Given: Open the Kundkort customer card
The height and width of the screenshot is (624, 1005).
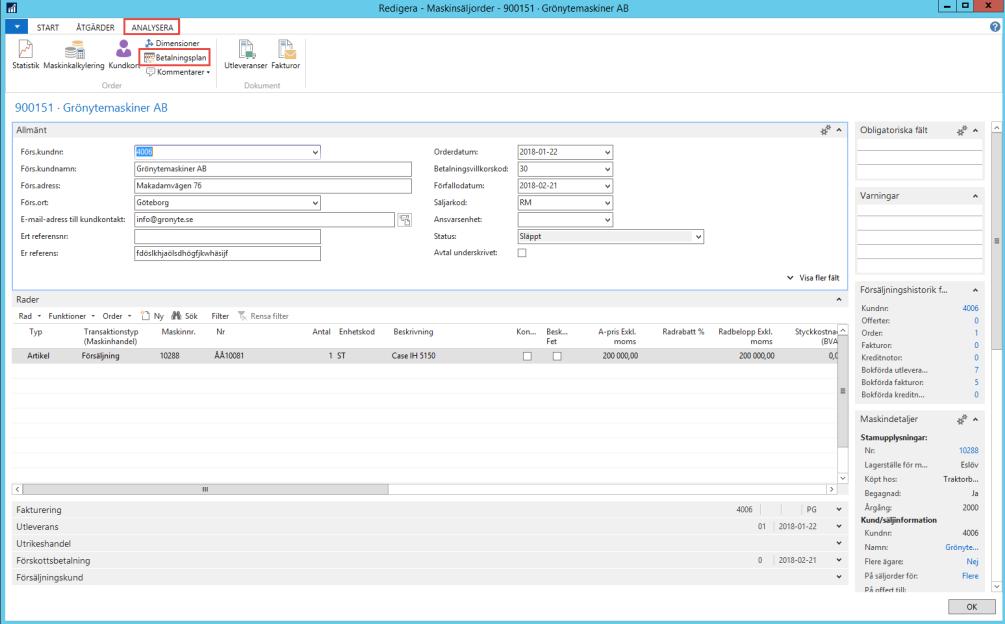Looking at the screenshot, I should click(123, 54).
